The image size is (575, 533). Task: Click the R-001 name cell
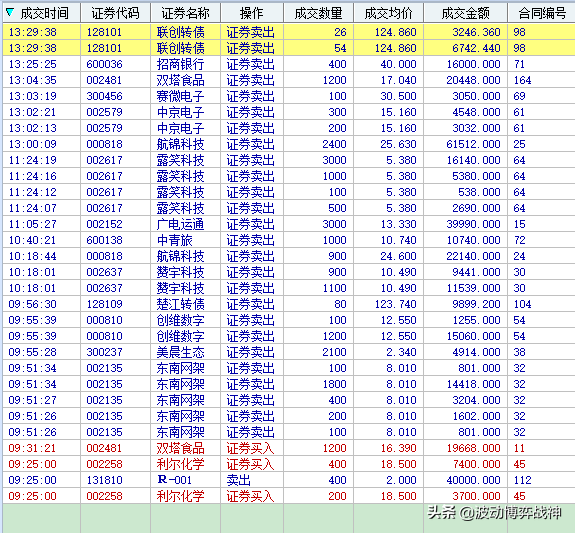[x=175, y=480]
